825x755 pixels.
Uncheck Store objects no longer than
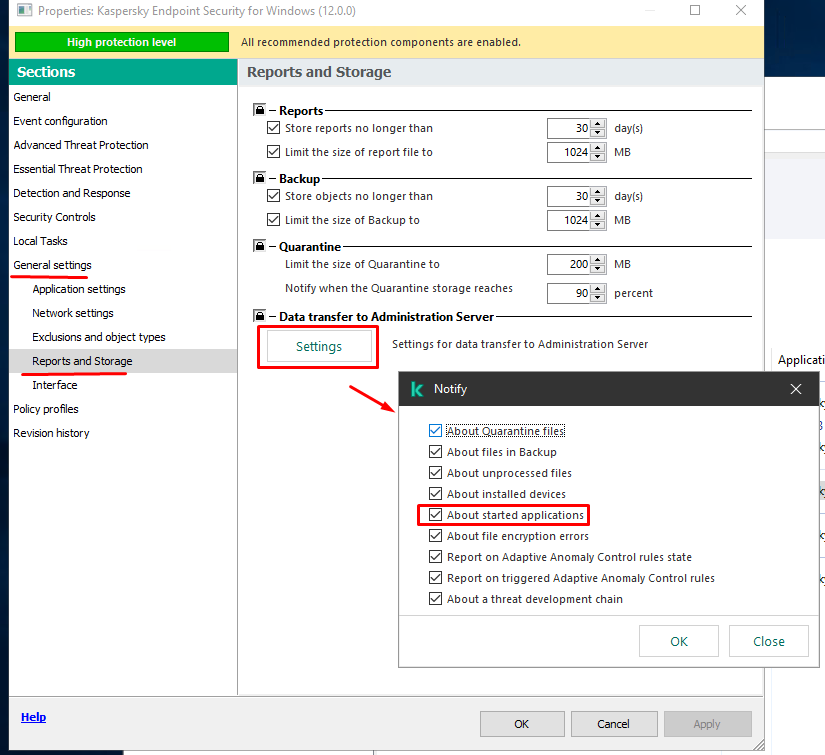(x=274, y=196)
